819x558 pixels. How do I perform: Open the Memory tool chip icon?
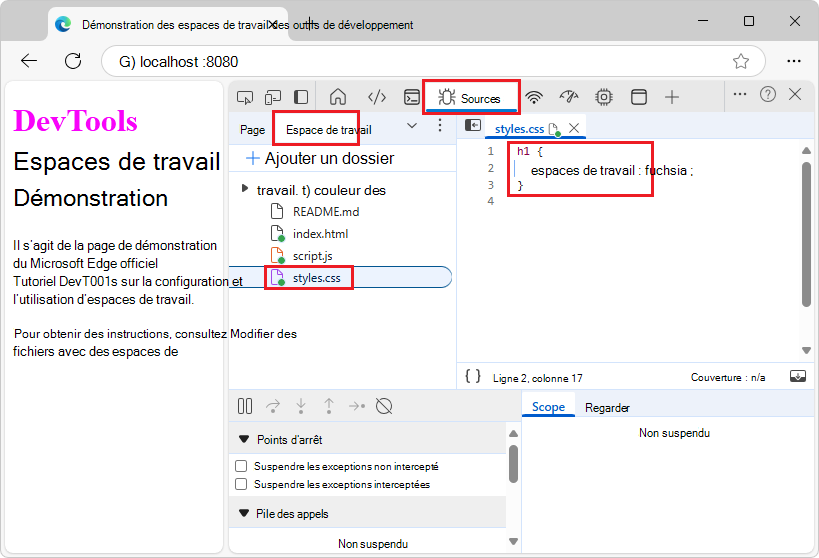[604, 97]
